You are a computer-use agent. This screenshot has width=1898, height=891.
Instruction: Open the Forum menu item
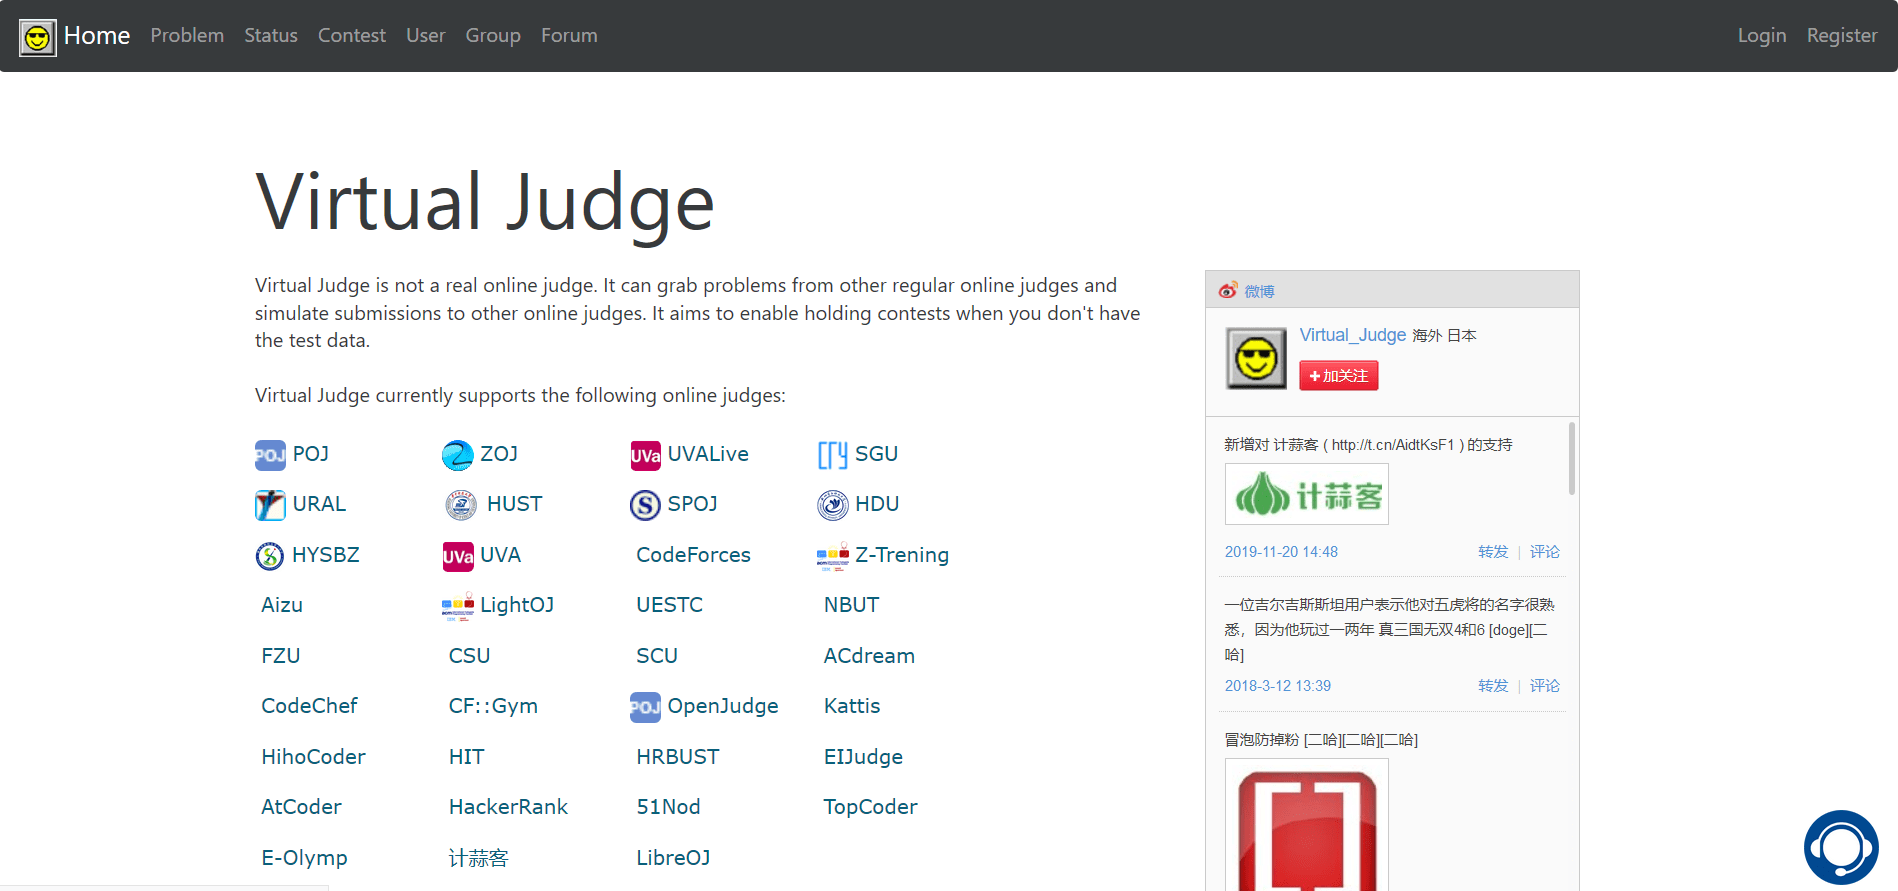coord(569,35)
